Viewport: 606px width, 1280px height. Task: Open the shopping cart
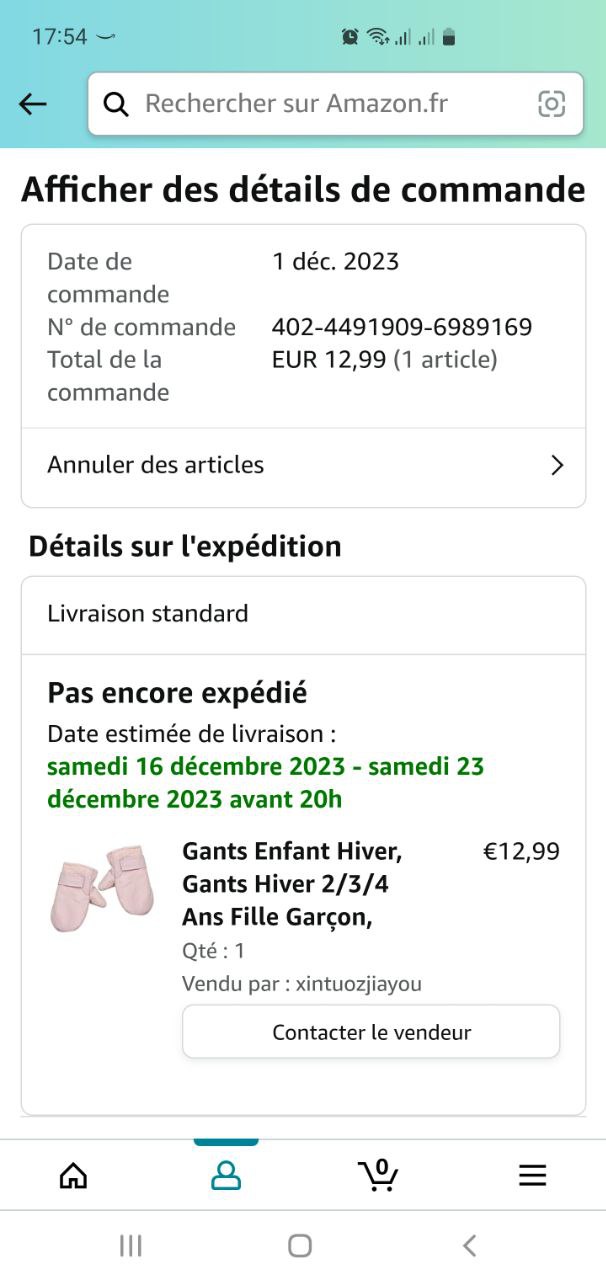[378, 1174]
